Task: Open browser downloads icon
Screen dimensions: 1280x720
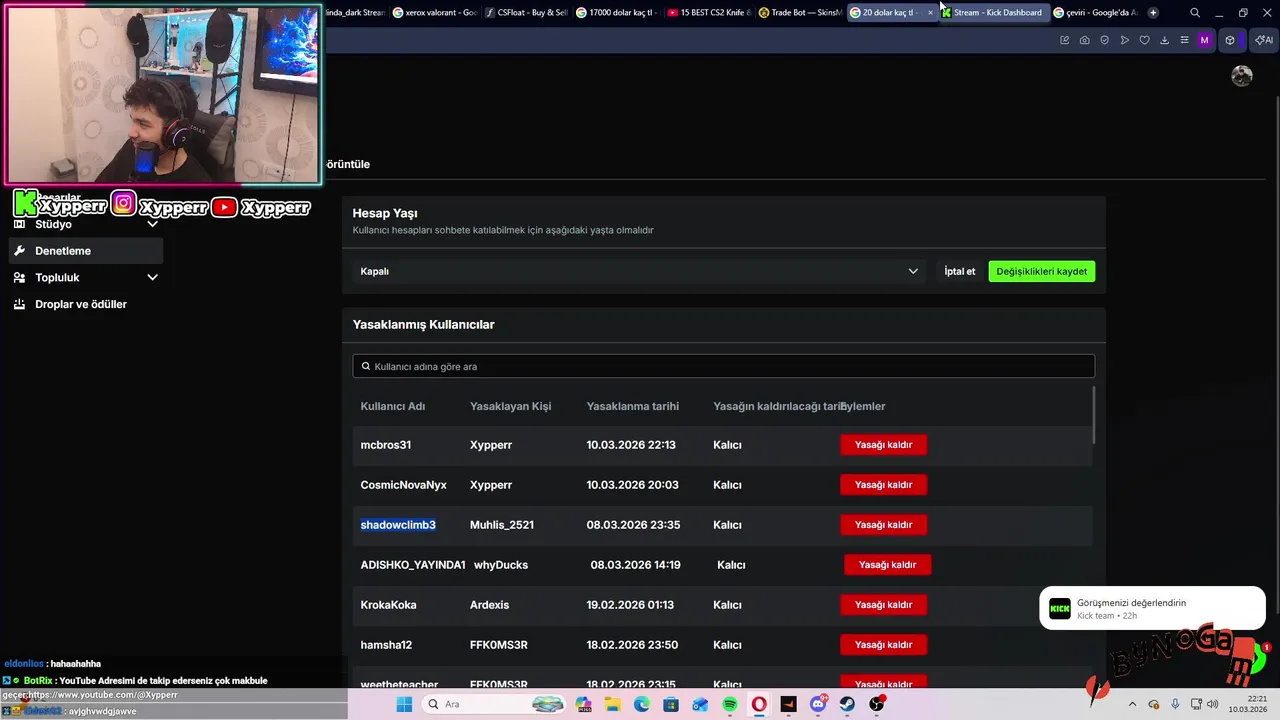Action: 1164,40
